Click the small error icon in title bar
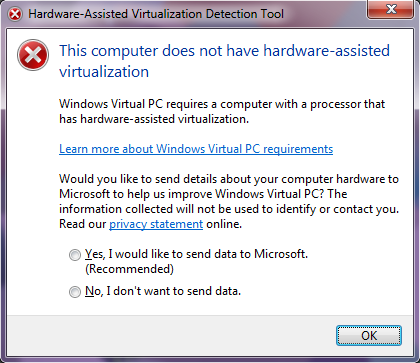This screenshot has width=420, height=363. (x=15, y=14)
